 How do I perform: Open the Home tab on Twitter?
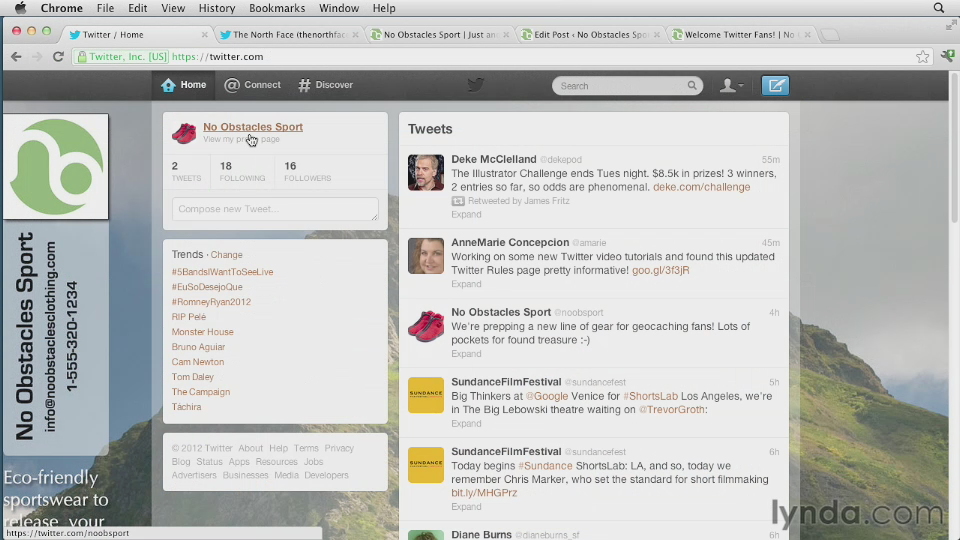(184, 85)
